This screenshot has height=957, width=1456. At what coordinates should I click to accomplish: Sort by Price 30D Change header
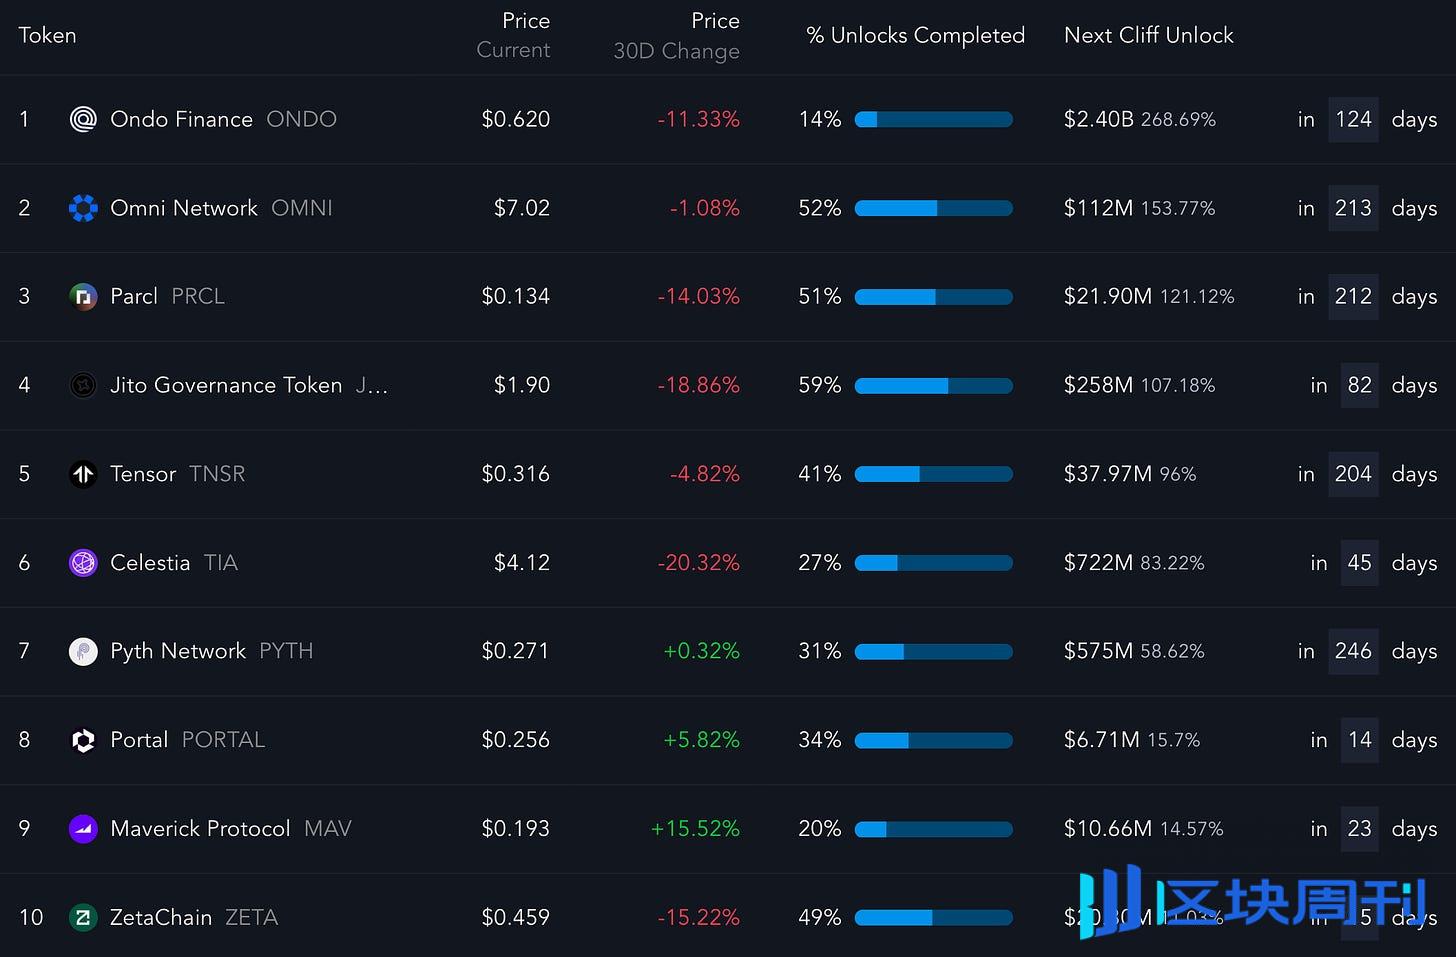coord(676,35)
